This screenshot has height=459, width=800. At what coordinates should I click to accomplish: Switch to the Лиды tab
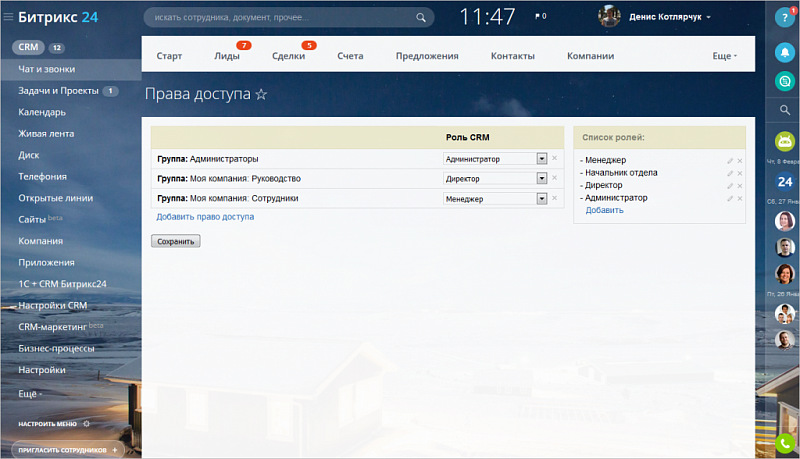click(x=227, y=56)
